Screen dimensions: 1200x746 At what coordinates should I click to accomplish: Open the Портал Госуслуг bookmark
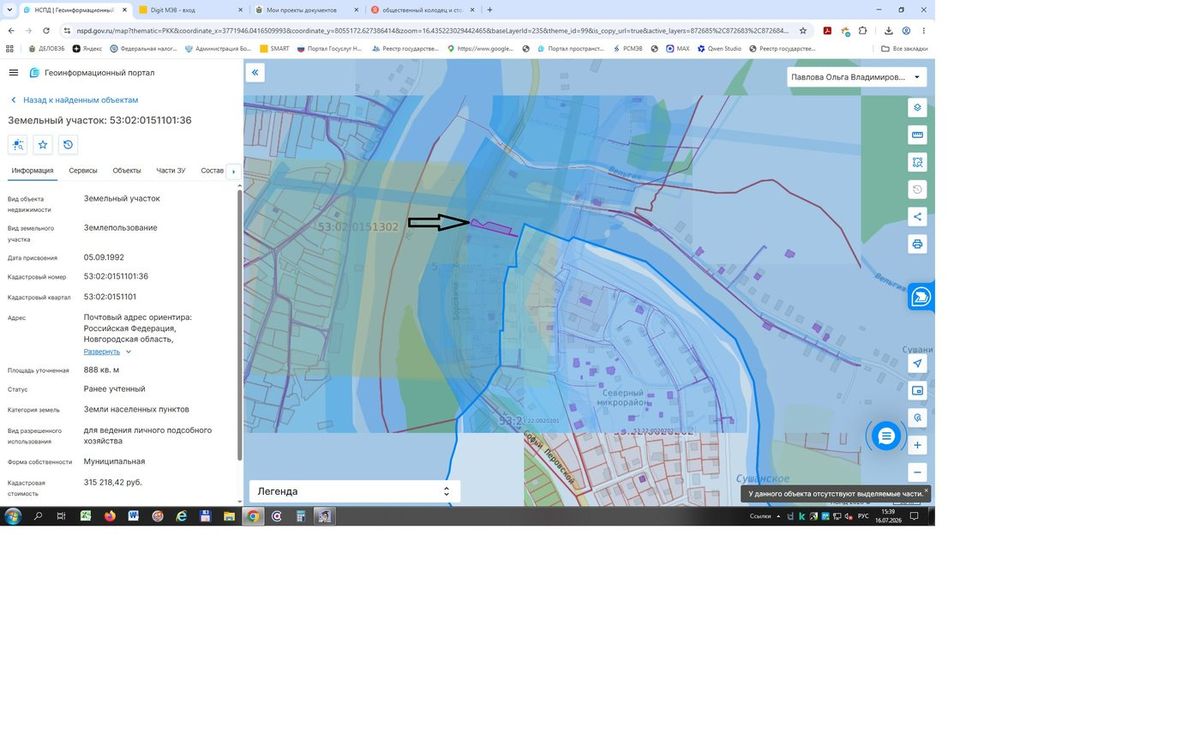pos(329,48)
